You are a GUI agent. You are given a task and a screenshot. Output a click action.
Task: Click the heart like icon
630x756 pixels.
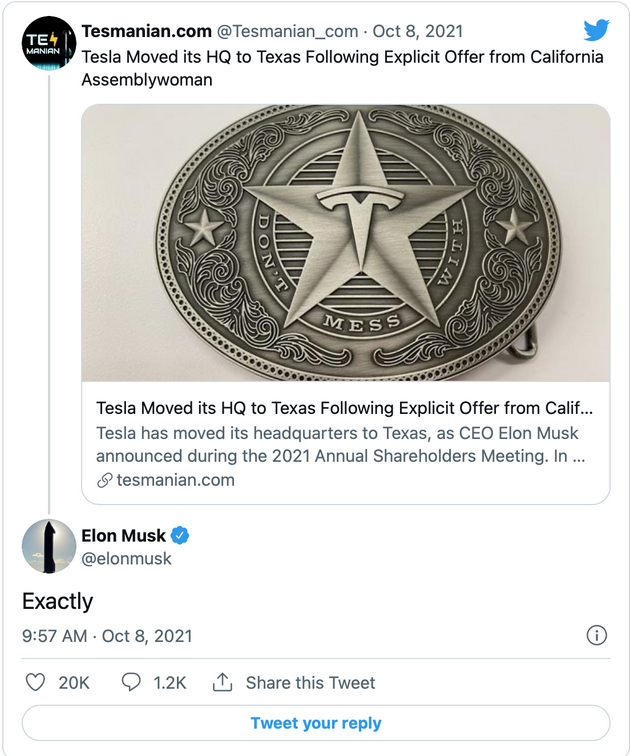(35, 683)
